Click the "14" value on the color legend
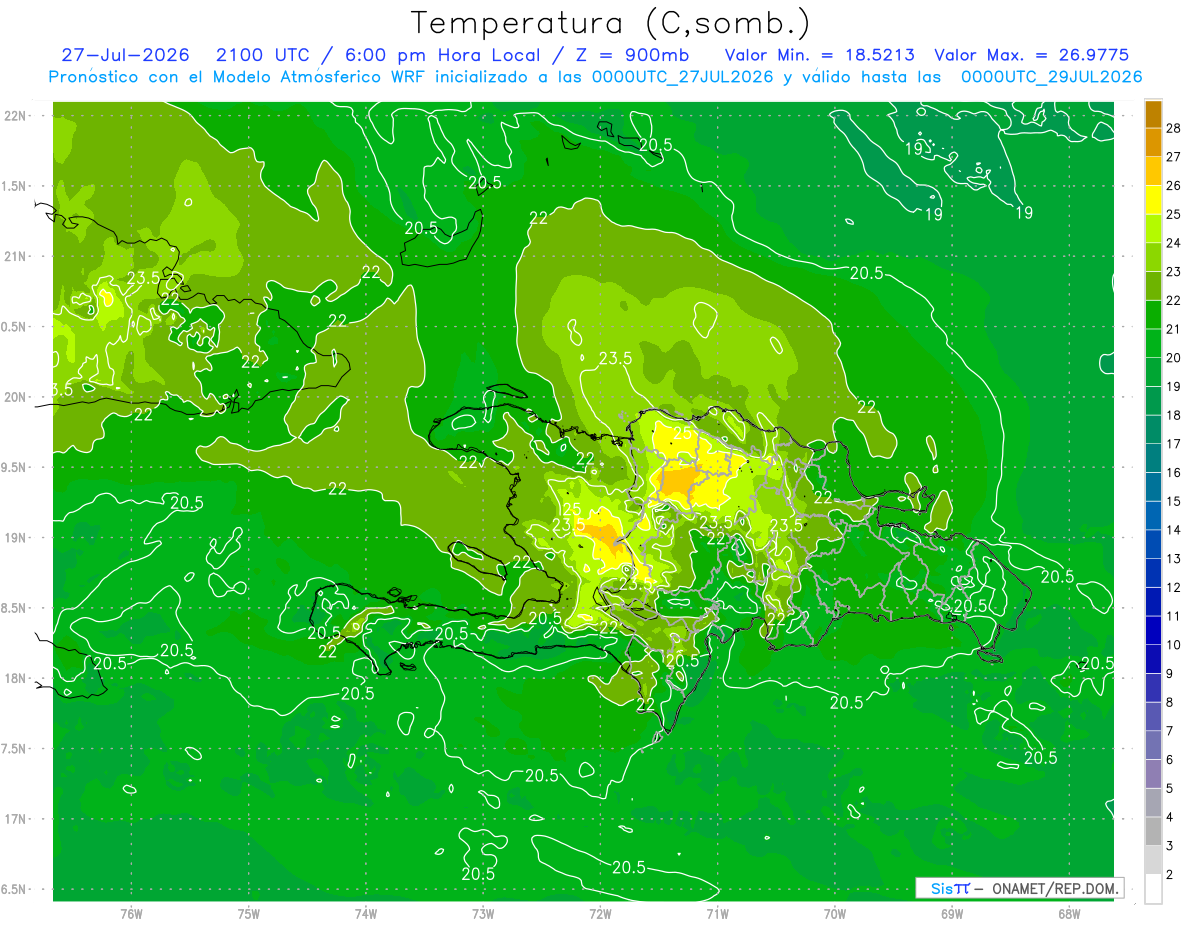The width and height of the screenshot is (1200, 927). pyautogui.click(x=1174, y=530)
